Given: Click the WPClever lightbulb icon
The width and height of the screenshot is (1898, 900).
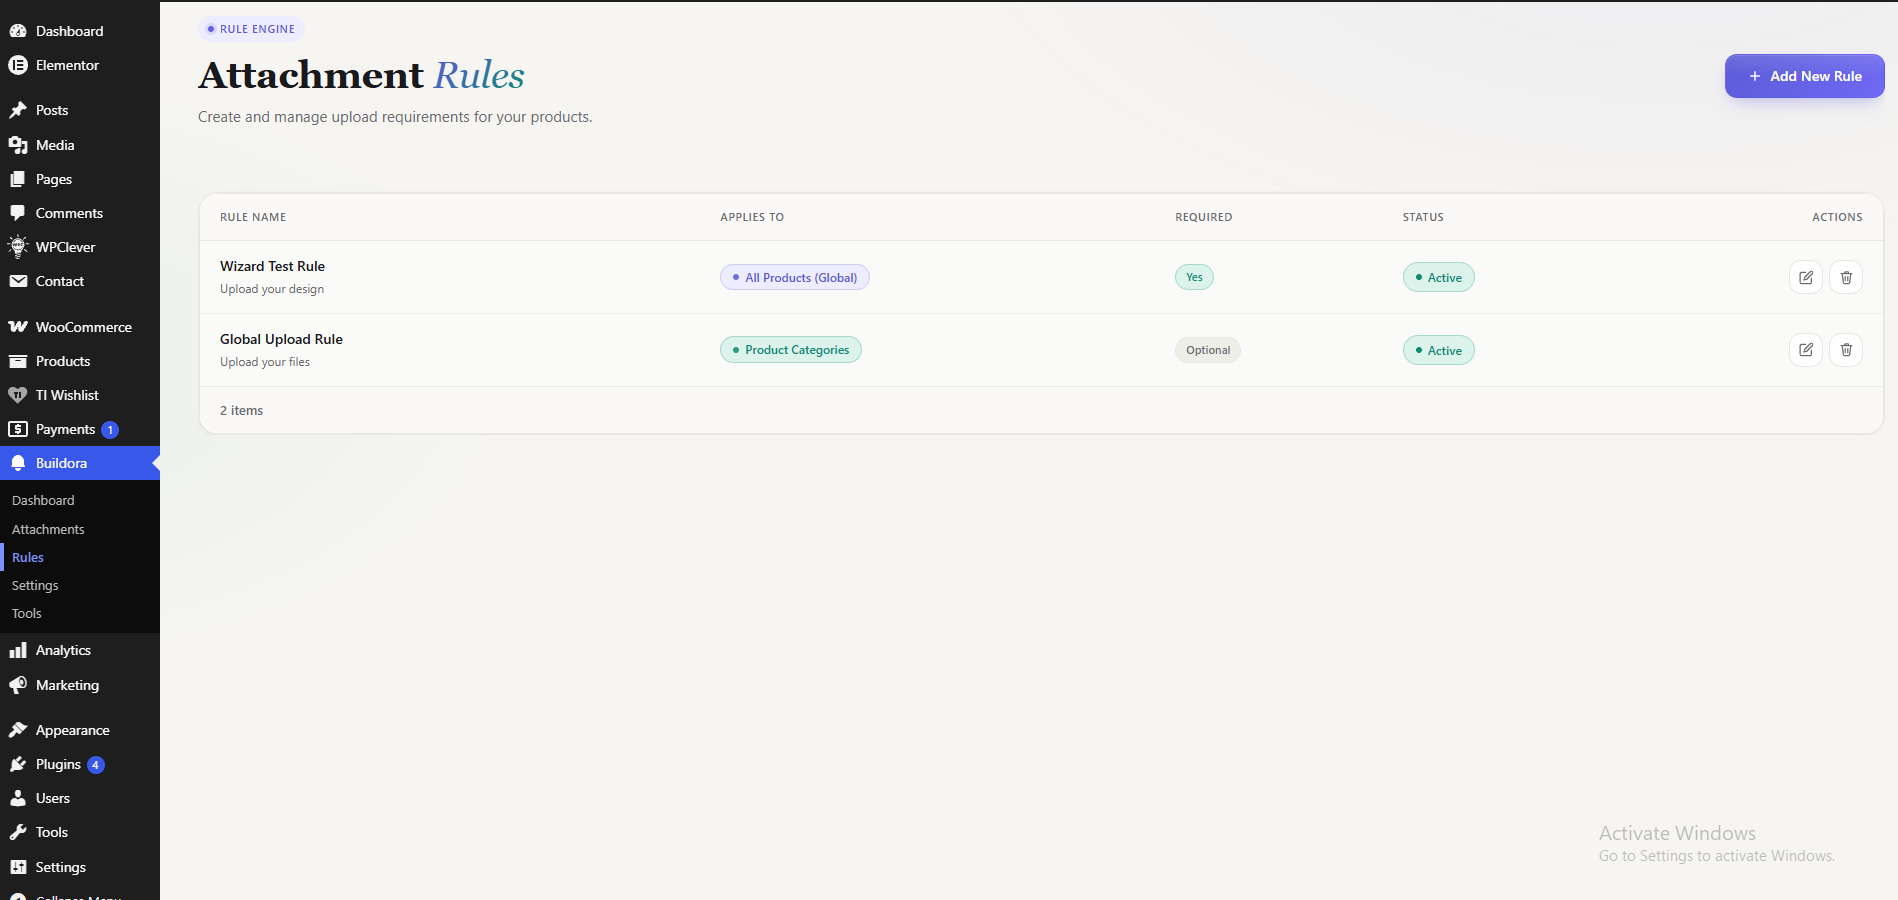Looking at the screenshot, I should [x=18, y=247].
